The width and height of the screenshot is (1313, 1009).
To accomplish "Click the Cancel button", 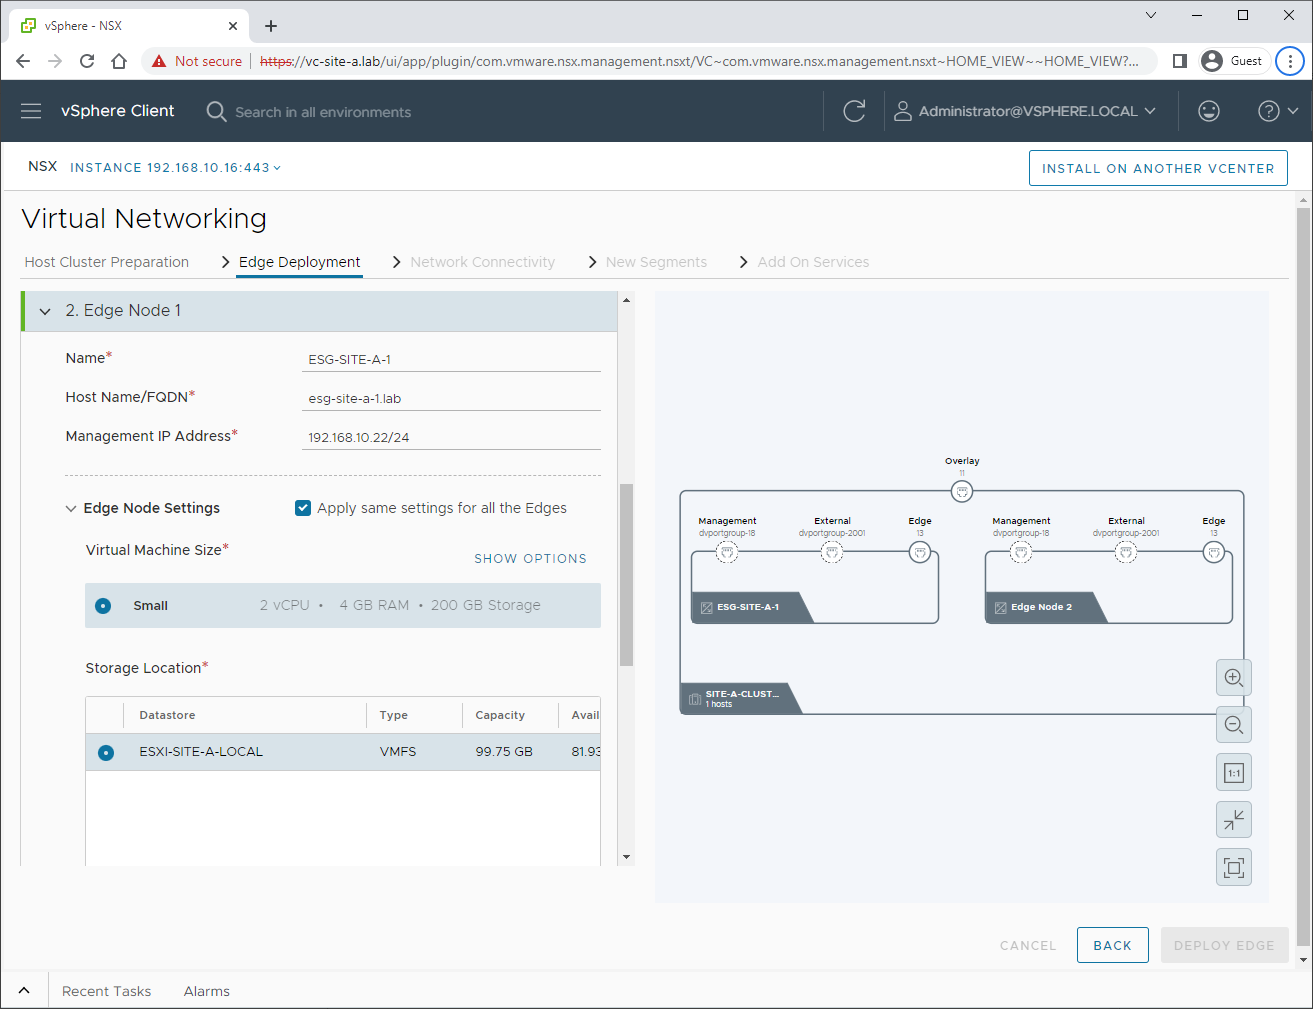I will click(1028, 945).
